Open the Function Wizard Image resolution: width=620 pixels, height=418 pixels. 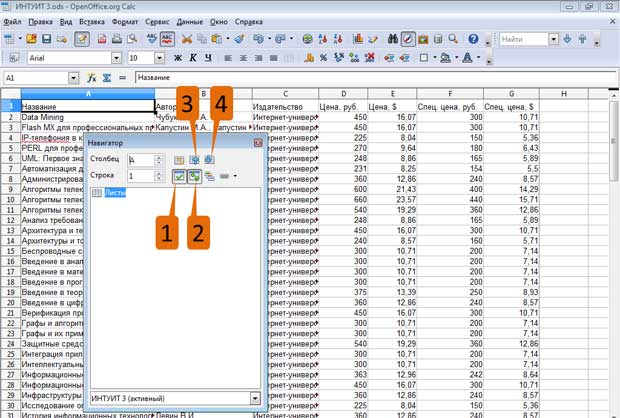[92, 78]
